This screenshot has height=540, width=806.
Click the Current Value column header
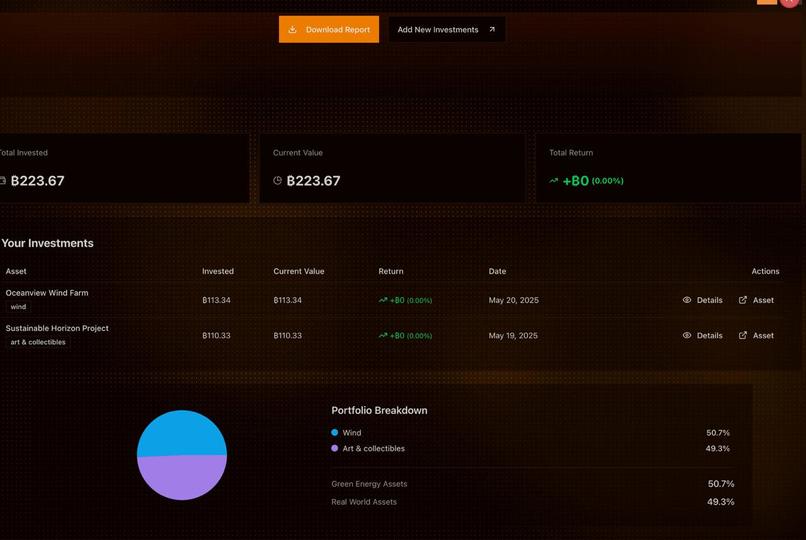299,271
